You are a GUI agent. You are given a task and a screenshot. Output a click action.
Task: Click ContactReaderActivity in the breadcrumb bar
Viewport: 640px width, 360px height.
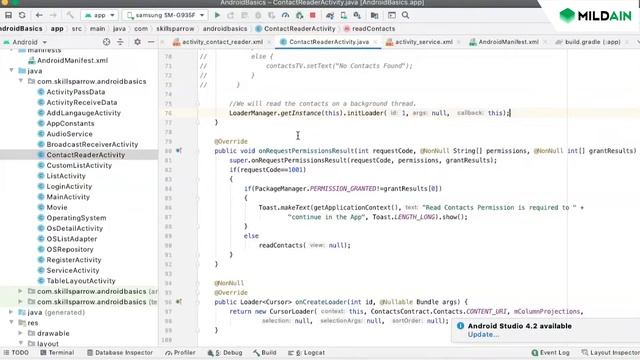point(296,29)
